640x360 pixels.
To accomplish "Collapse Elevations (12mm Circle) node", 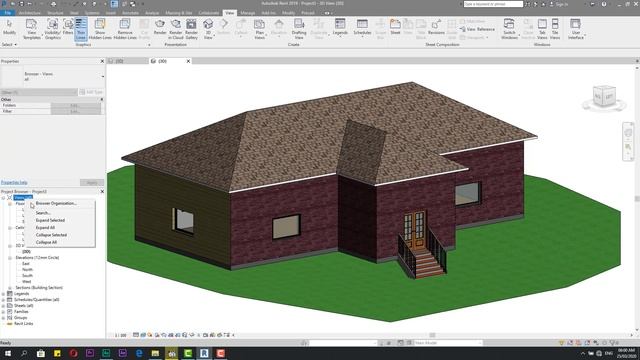I will coord(10,258).
